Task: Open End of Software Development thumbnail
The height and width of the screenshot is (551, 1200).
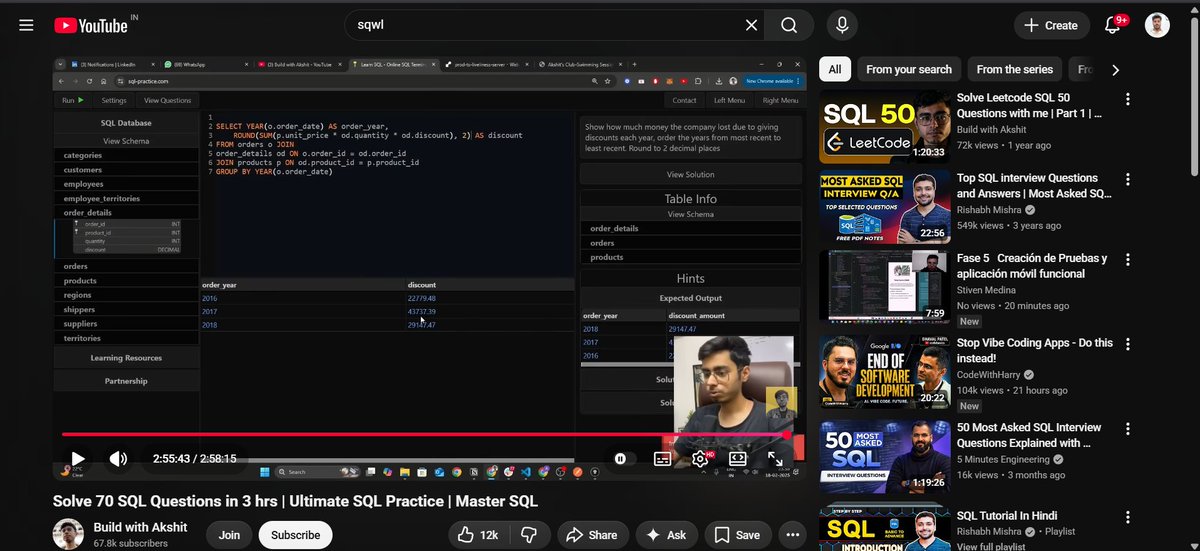Action: coord(883,370)
